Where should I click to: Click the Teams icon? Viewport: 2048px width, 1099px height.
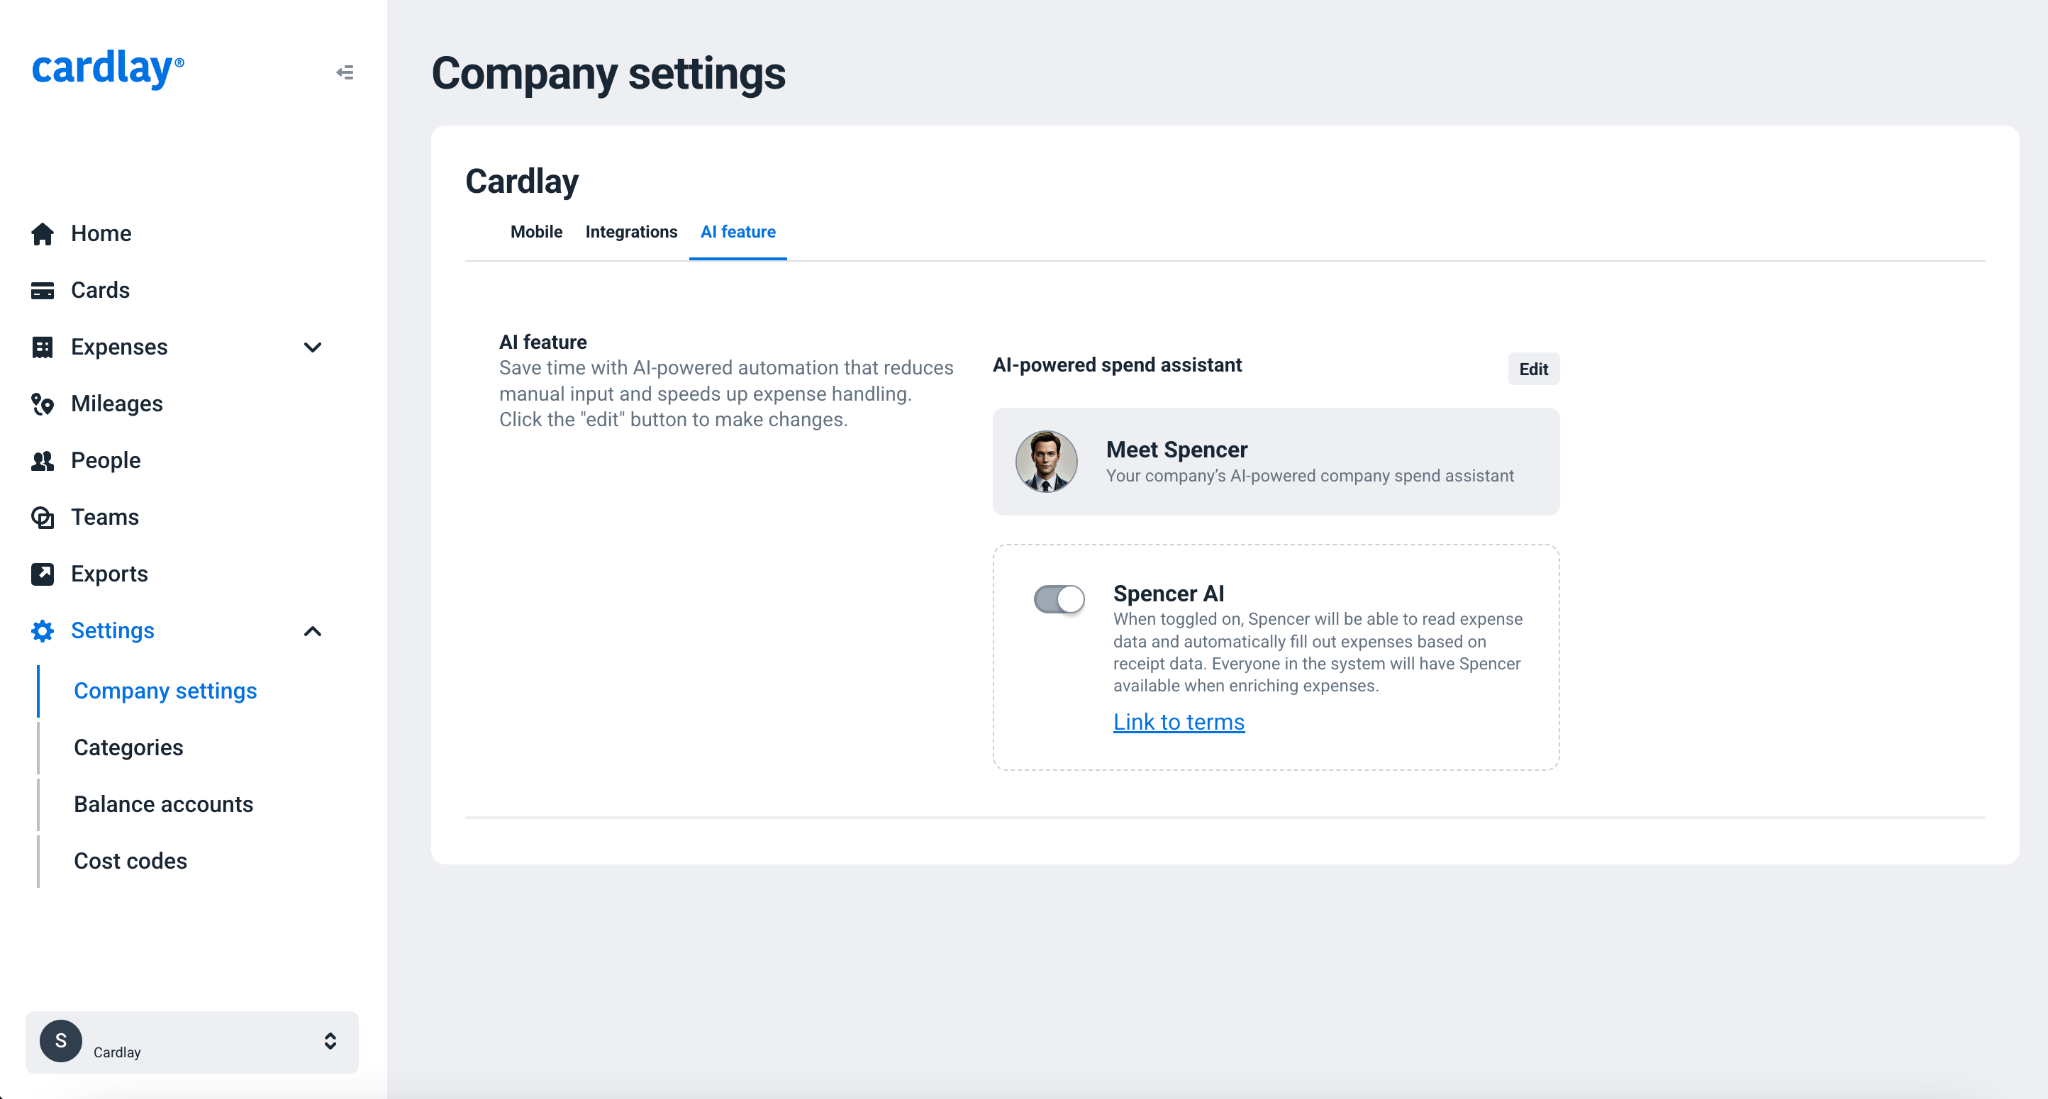coord(42,518)
